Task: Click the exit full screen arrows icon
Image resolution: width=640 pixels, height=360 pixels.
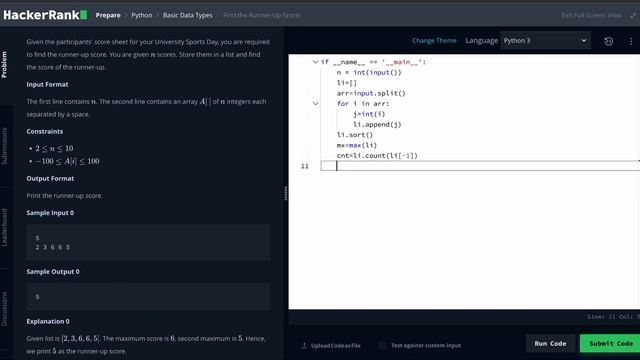Action: 633,15
